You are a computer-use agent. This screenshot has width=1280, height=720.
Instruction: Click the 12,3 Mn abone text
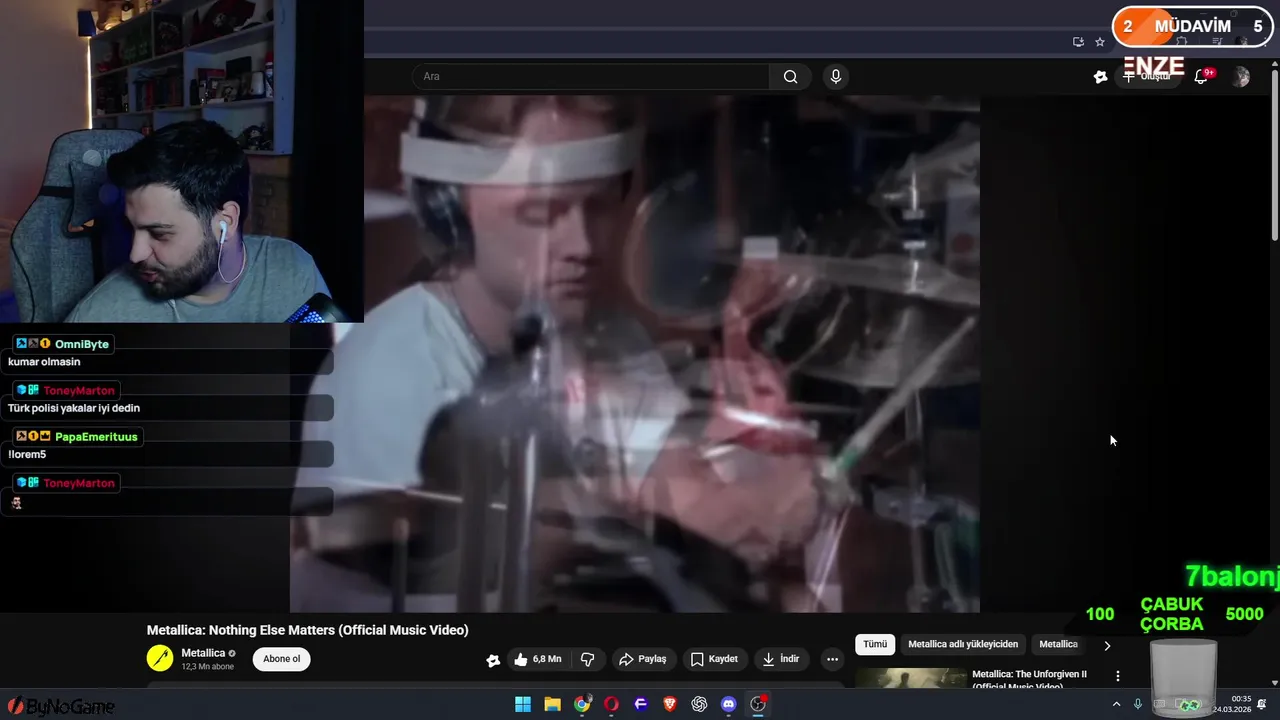point(207,667)
